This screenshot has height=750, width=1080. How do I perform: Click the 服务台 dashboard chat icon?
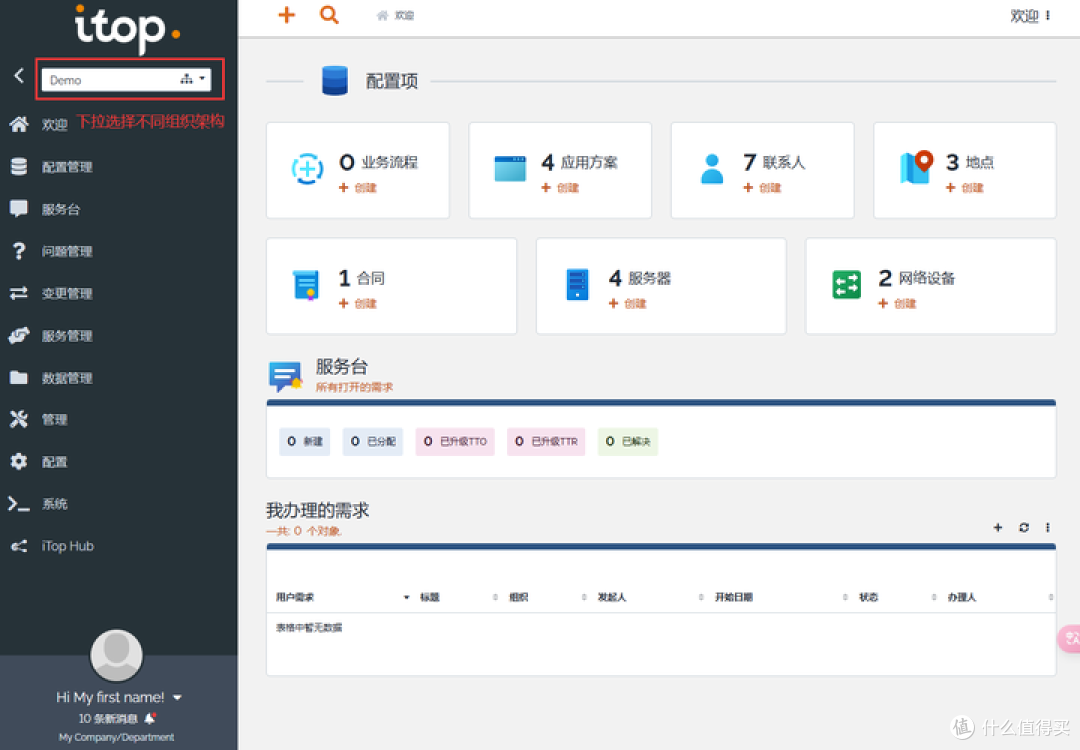pyautogui.click(x=285, y=375)
